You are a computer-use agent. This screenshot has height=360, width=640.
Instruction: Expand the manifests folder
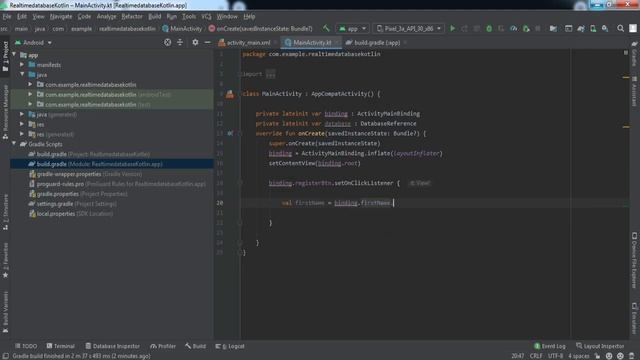(x=22, y=64)
